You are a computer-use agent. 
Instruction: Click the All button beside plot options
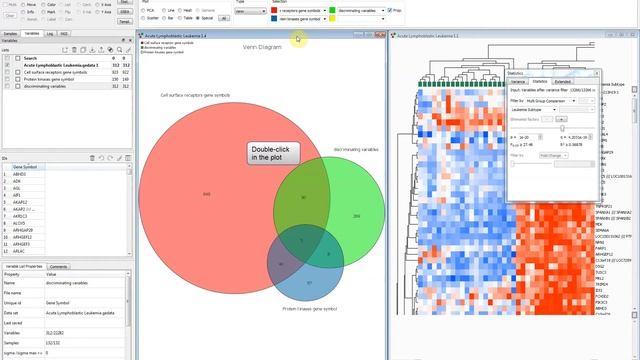(224, 18)
